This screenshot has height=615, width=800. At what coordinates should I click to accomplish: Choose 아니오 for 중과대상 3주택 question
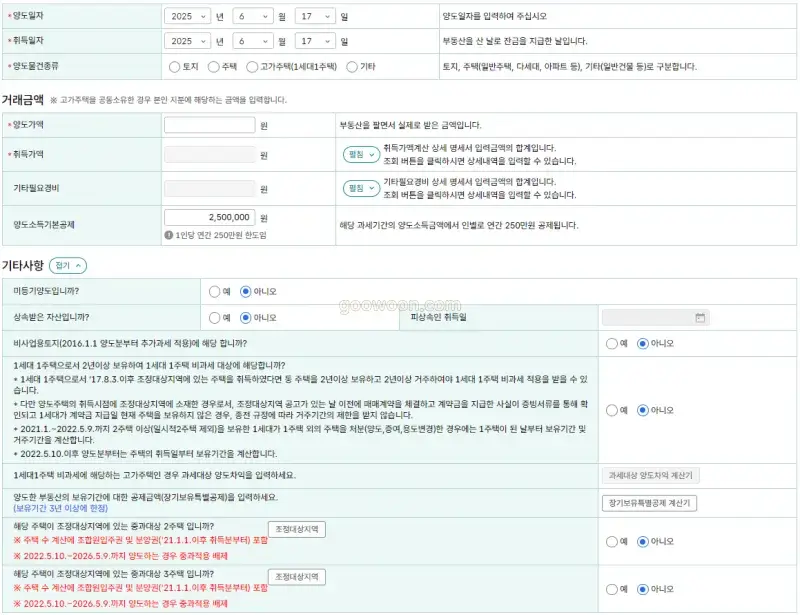pyautogui.click(x=643, y=589)
